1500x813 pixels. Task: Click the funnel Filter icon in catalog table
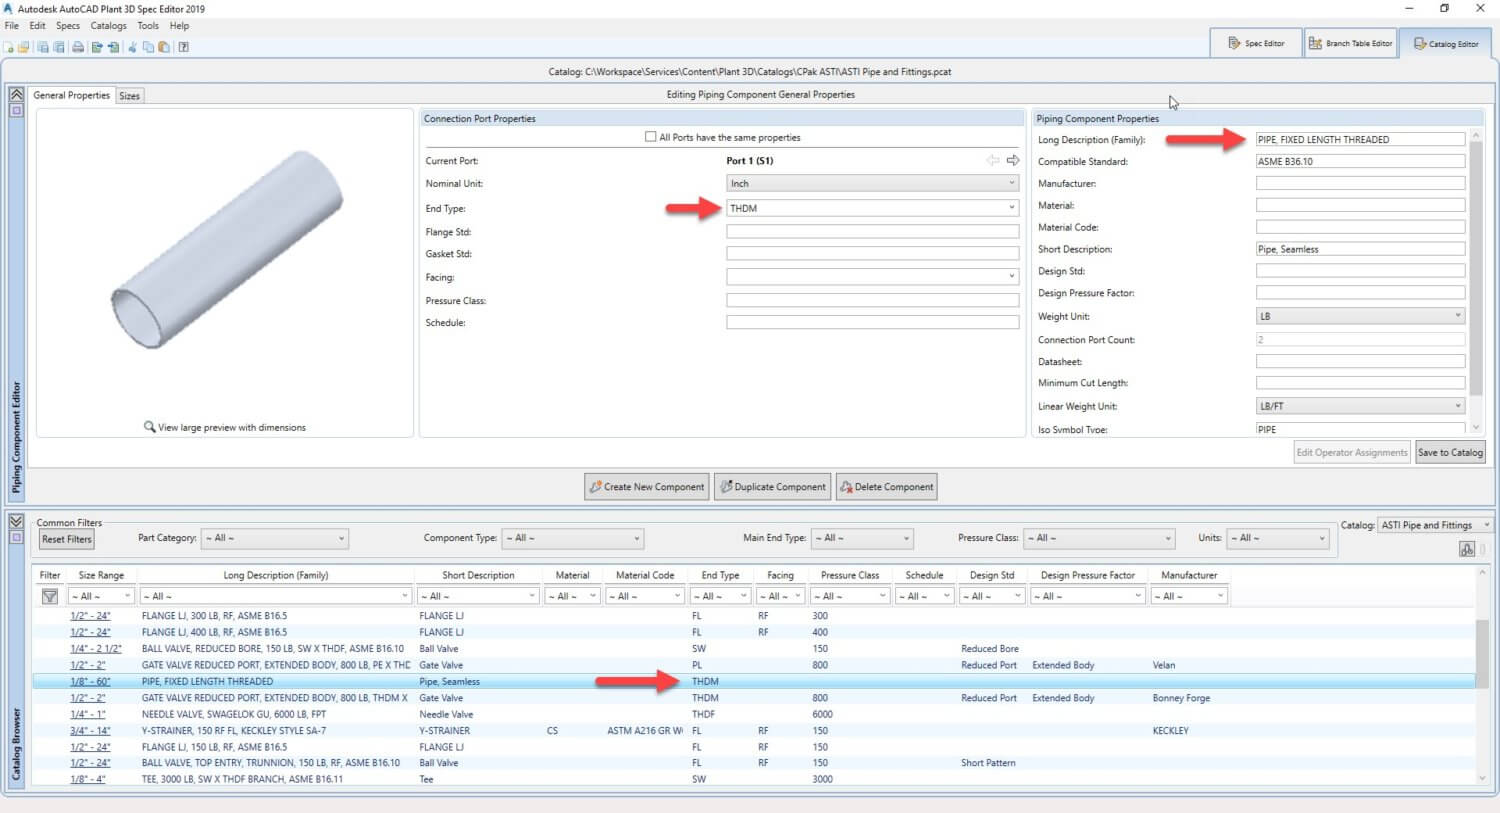[49, 596]
